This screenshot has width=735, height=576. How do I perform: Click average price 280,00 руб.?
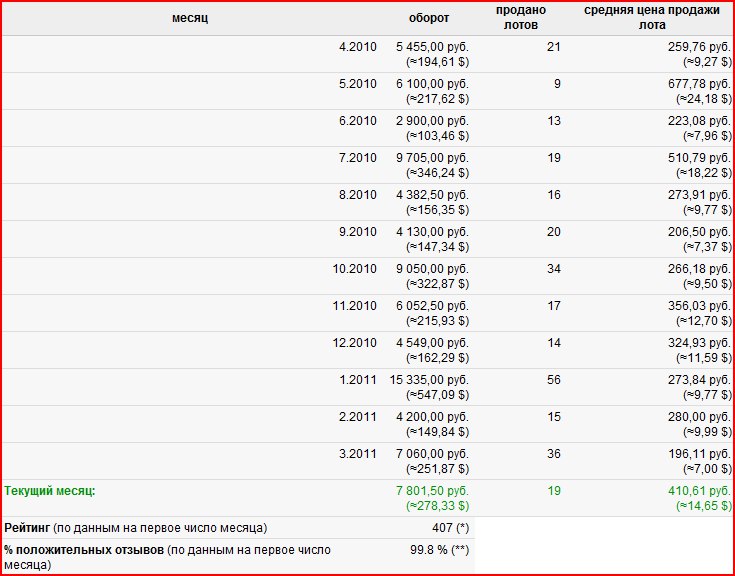click(699, 417)
